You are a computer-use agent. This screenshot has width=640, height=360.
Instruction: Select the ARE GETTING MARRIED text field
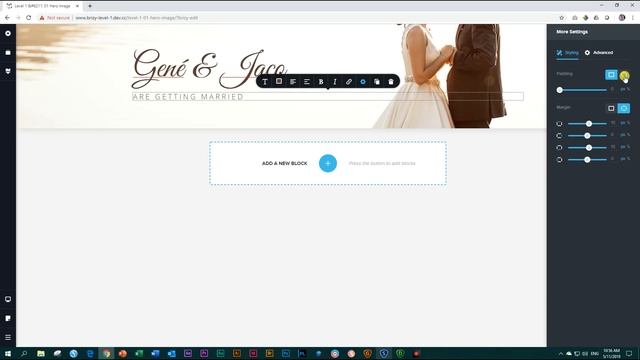328,97
